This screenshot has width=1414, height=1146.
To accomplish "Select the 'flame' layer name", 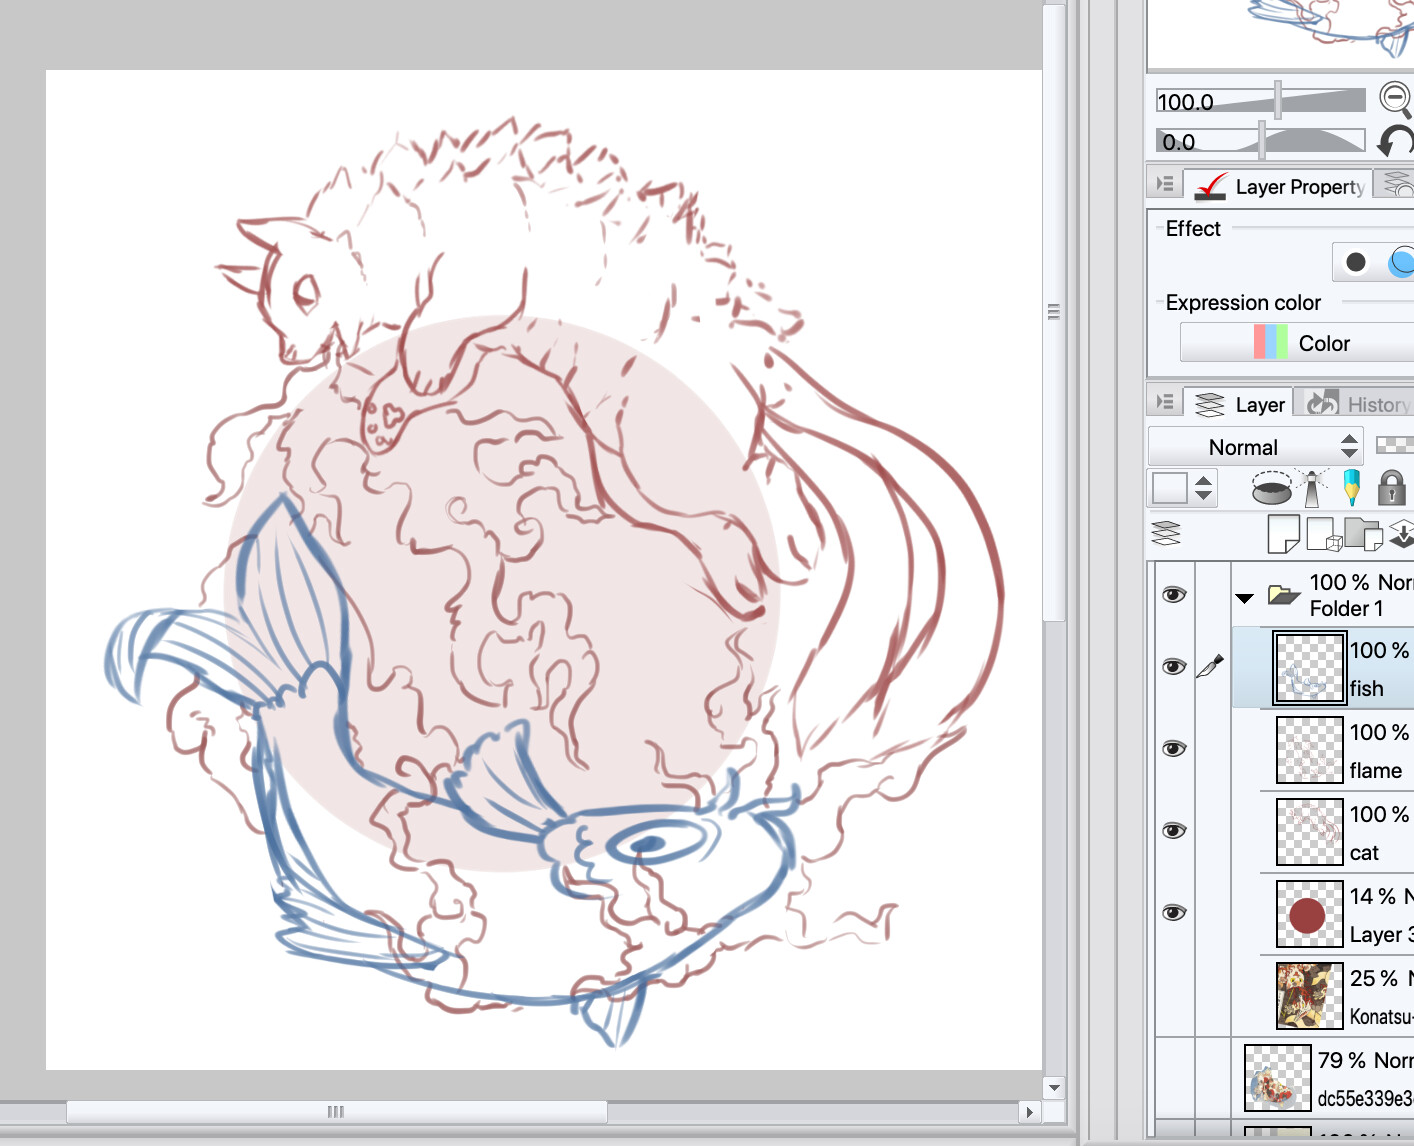I will pyautogui.click(x=1375, y=771).
